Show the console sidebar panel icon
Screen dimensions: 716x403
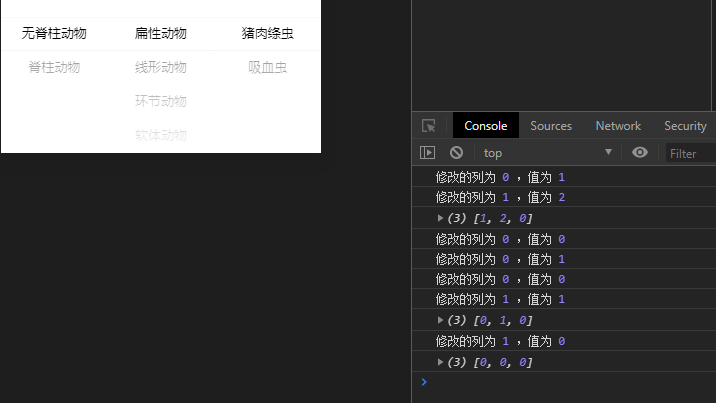tap(427, 152)
